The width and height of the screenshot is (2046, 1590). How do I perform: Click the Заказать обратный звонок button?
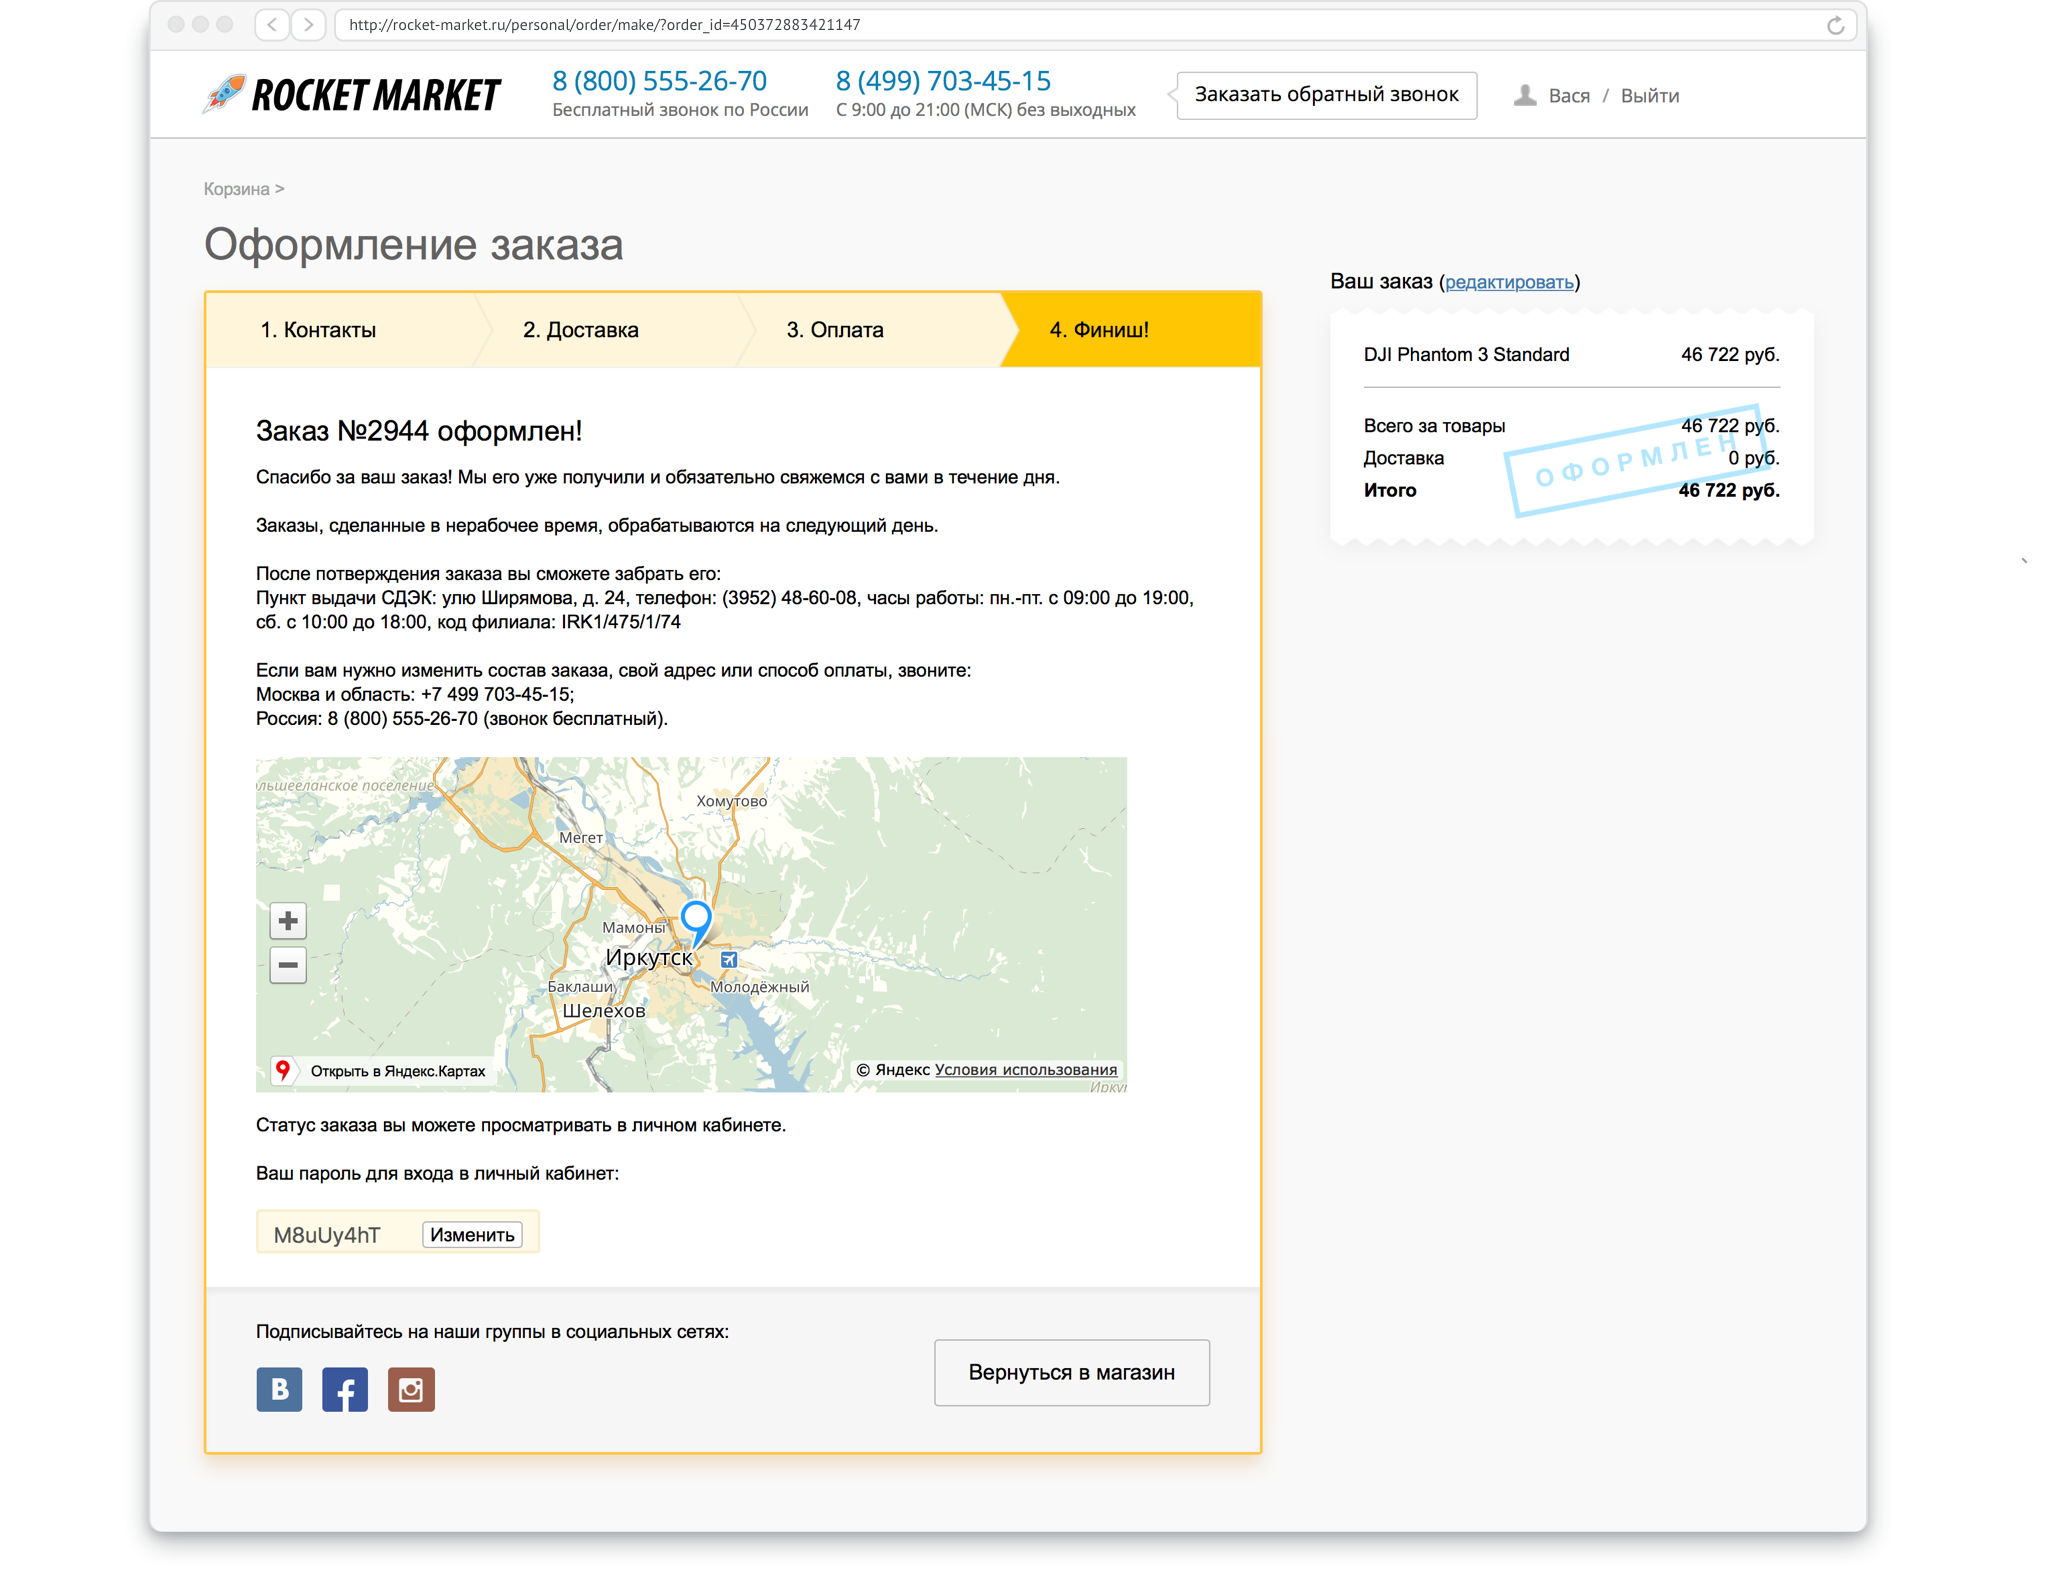point(1322,95)
